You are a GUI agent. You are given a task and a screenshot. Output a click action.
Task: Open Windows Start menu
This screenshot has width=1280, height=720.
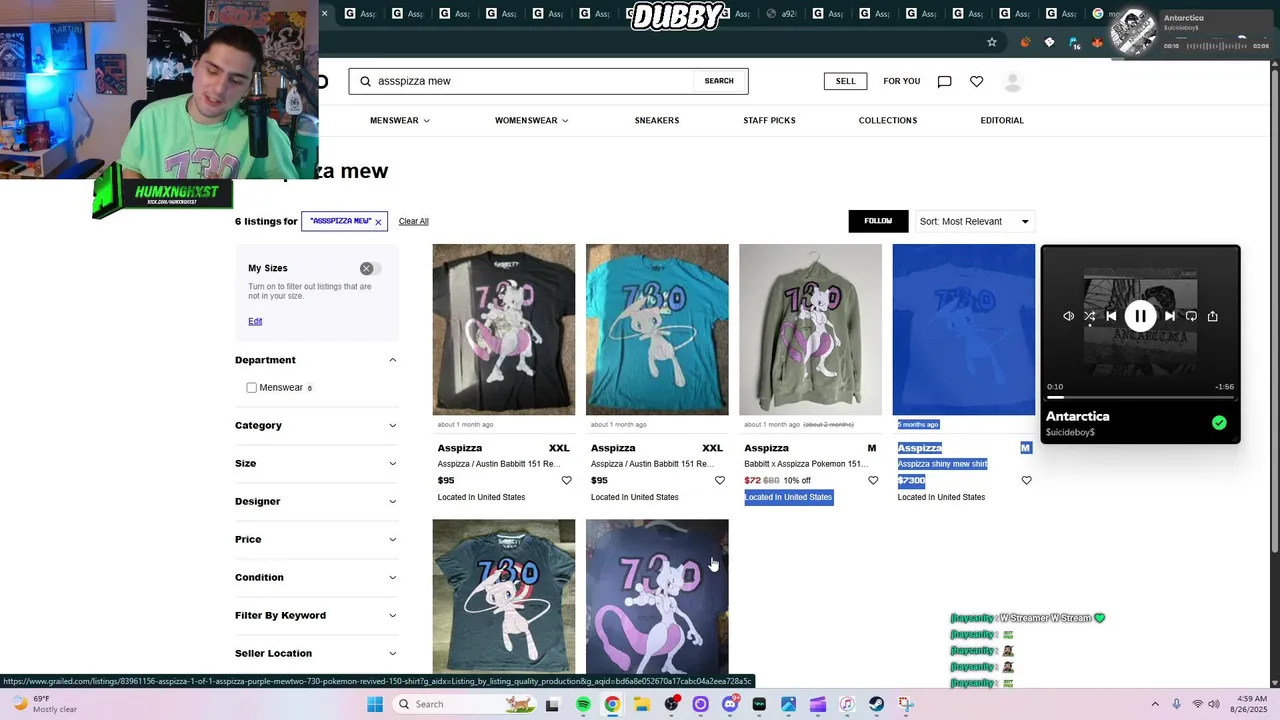coord(375,704)
